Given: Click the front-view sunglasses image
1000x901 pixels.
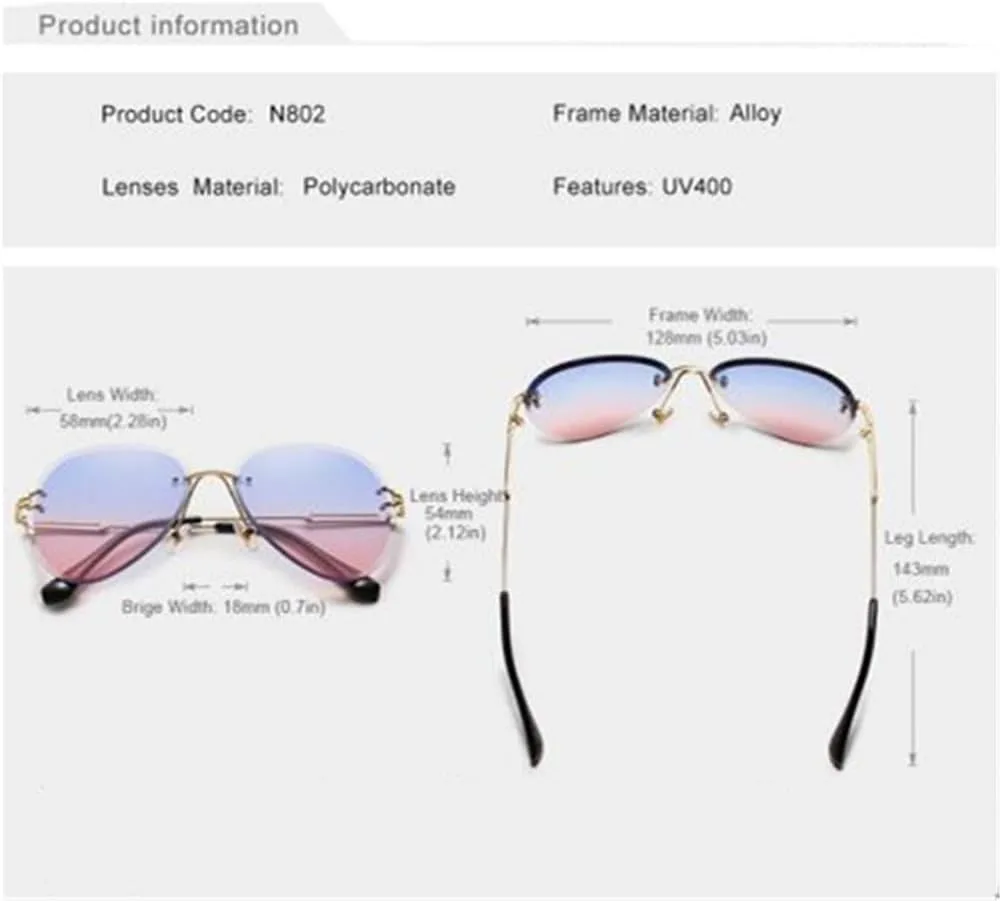Looking at the screenshot, I should tap(209, 527).
